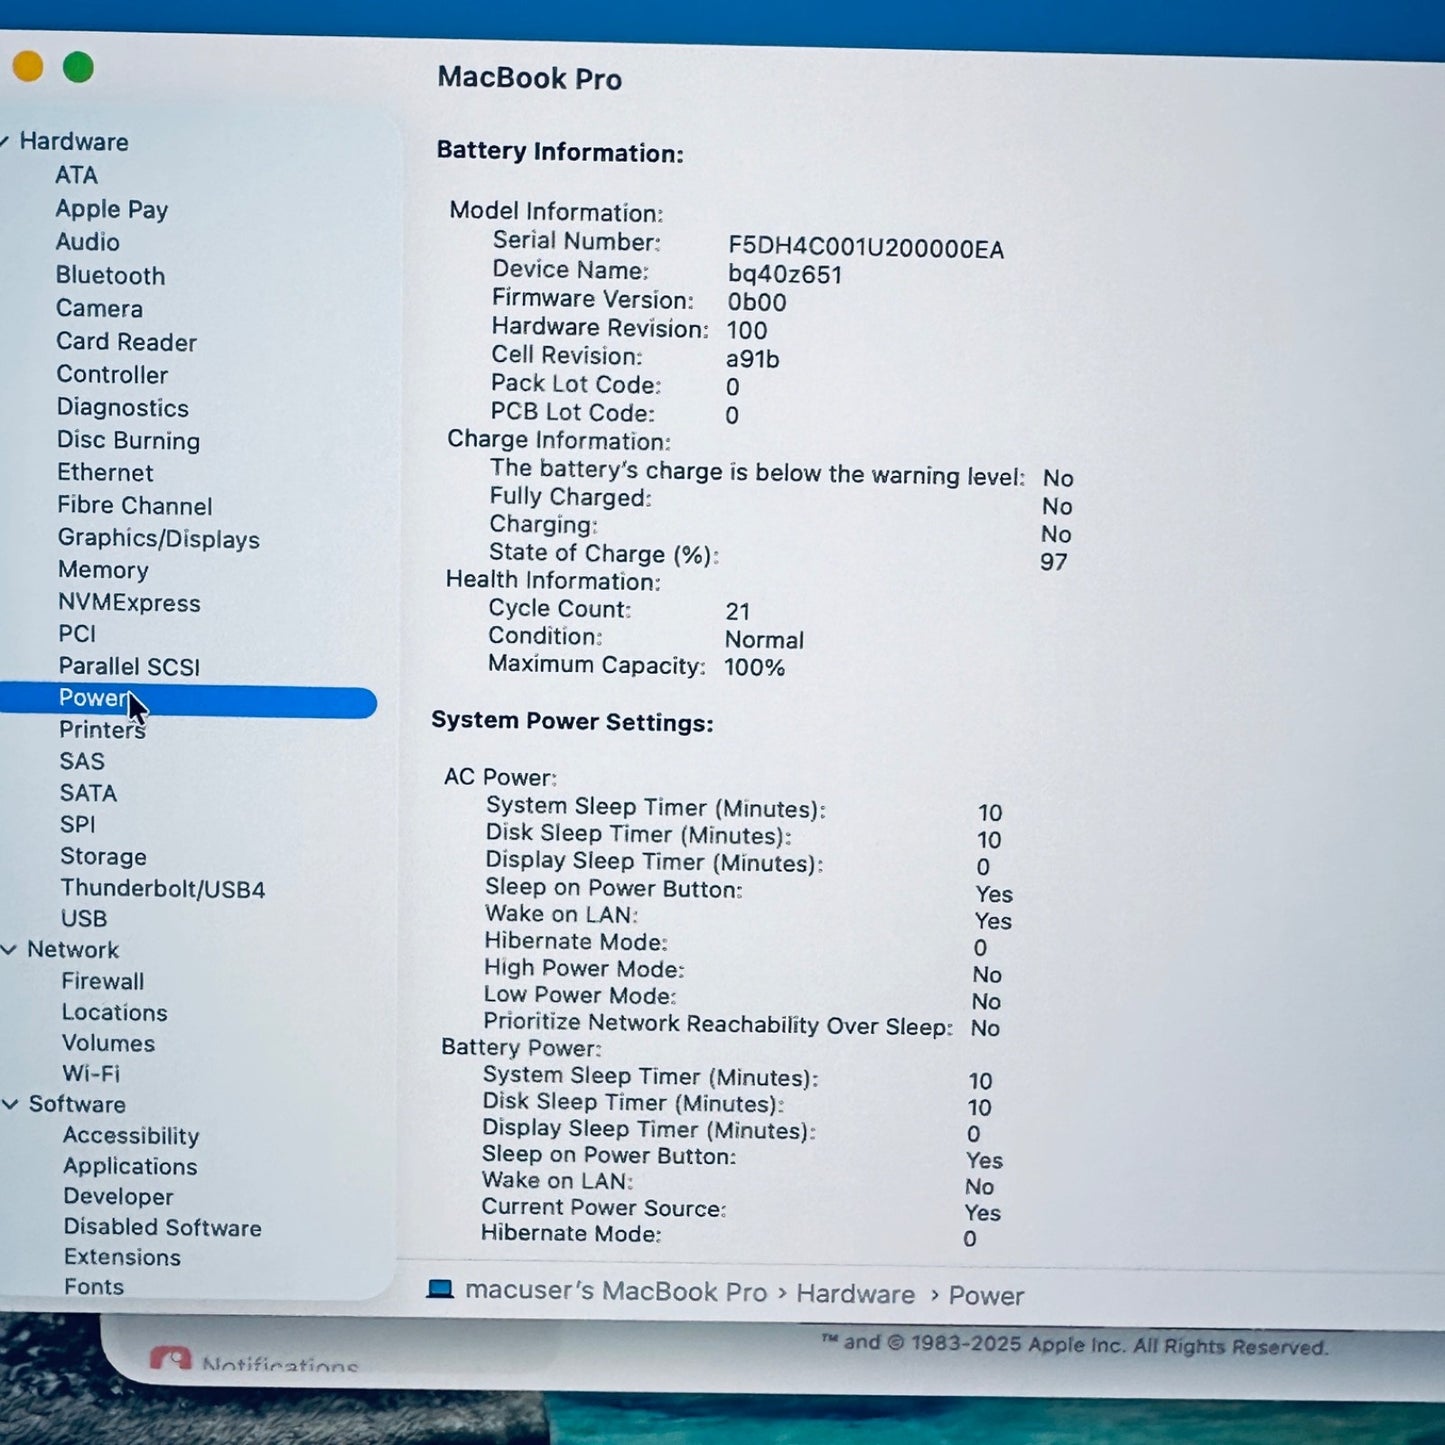Collapse the Software section
The width and height of the screenshot is (1445, 1445).
click(x=11, y=1105)
